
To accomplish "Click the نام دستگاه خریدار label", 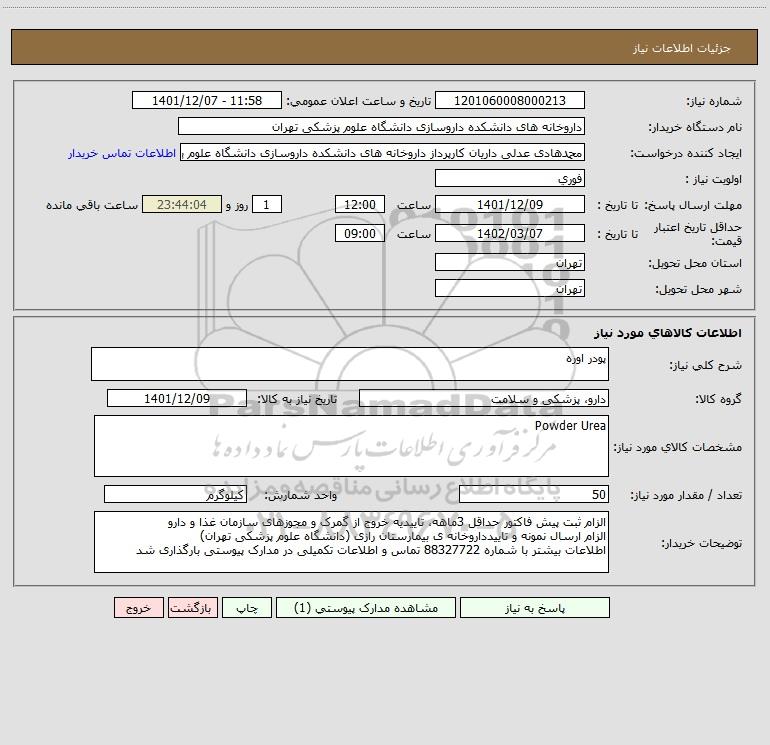I will pos(695,127).
